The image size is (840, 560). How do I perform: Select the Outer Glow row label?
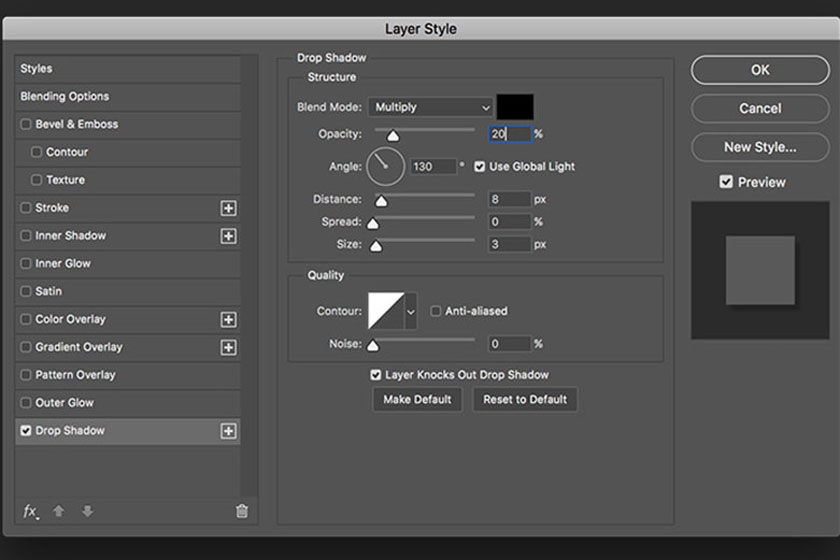(x=64, y=403)
